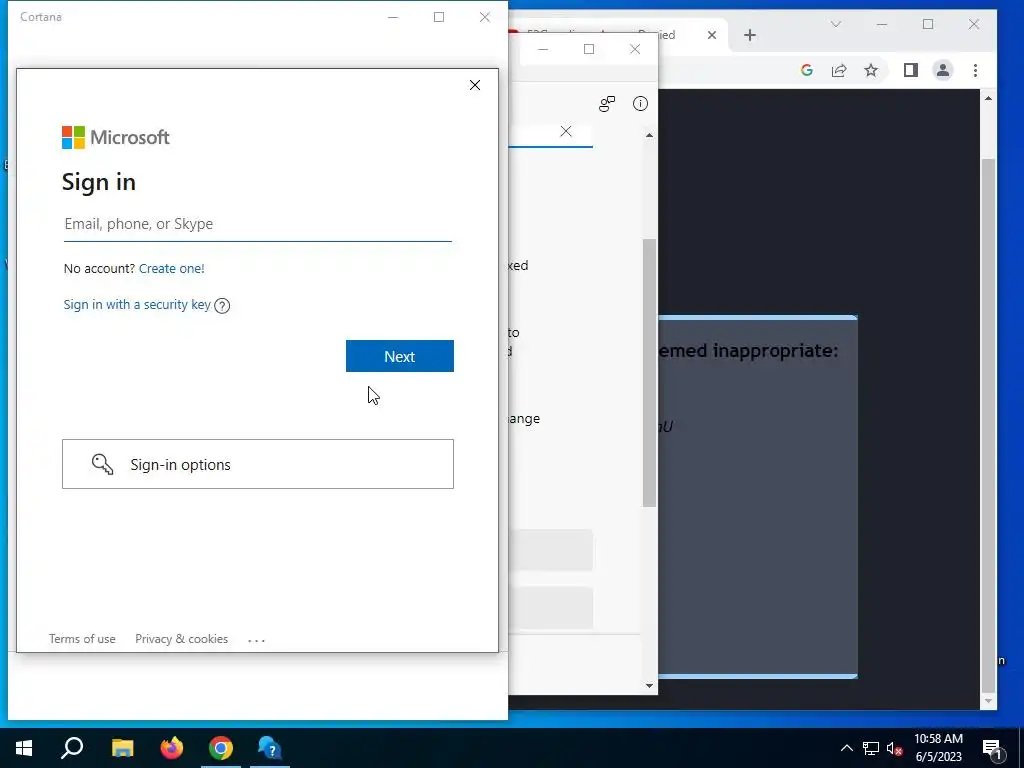Screen dimensions: 1024x768
Task: Open Sign-in options
Action: 258,464
